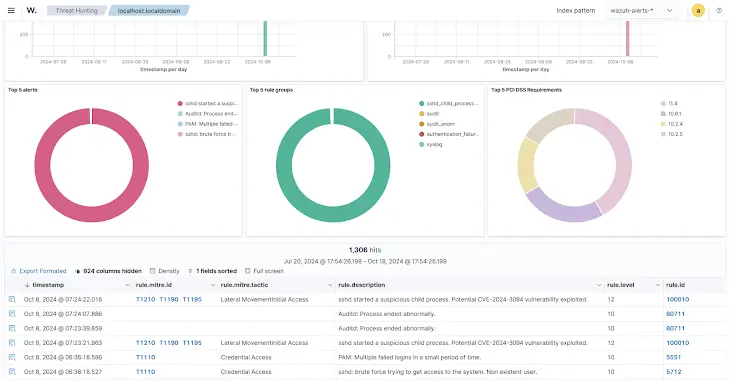Image resolution: width=730 pixels, height=381 pixels.
Task: Click the Wazuh W. logo
Action: (x=31, y=10)
